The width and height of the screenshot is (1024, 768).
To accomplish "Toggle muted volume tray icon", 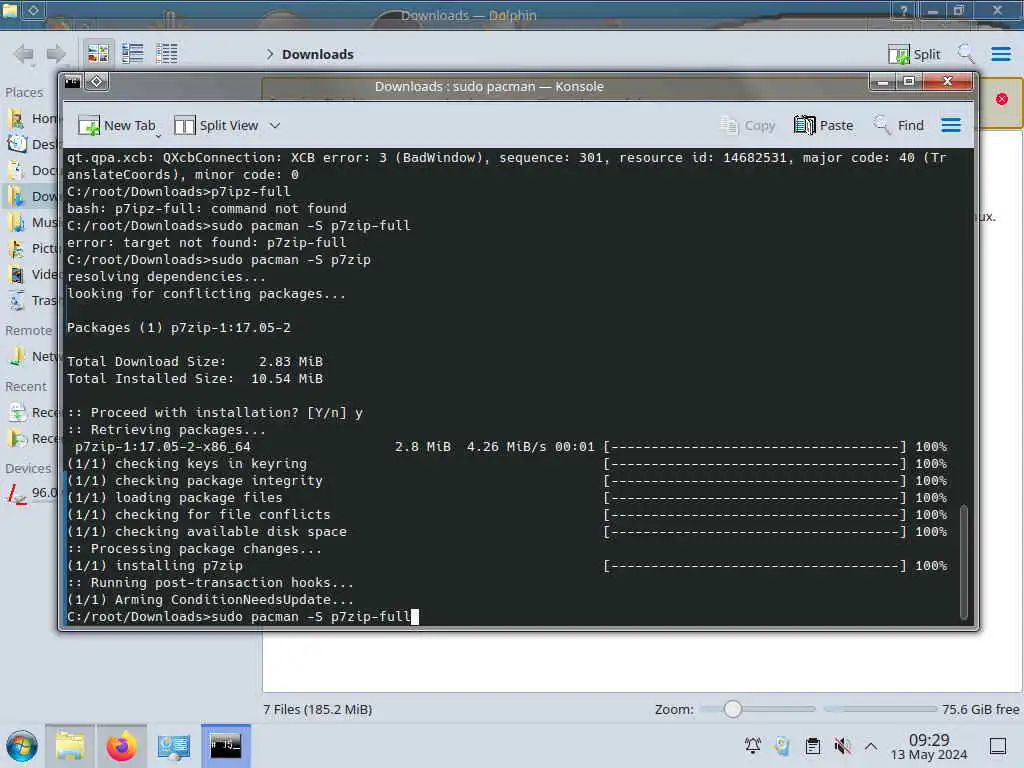I will click(x=842, y=746).
